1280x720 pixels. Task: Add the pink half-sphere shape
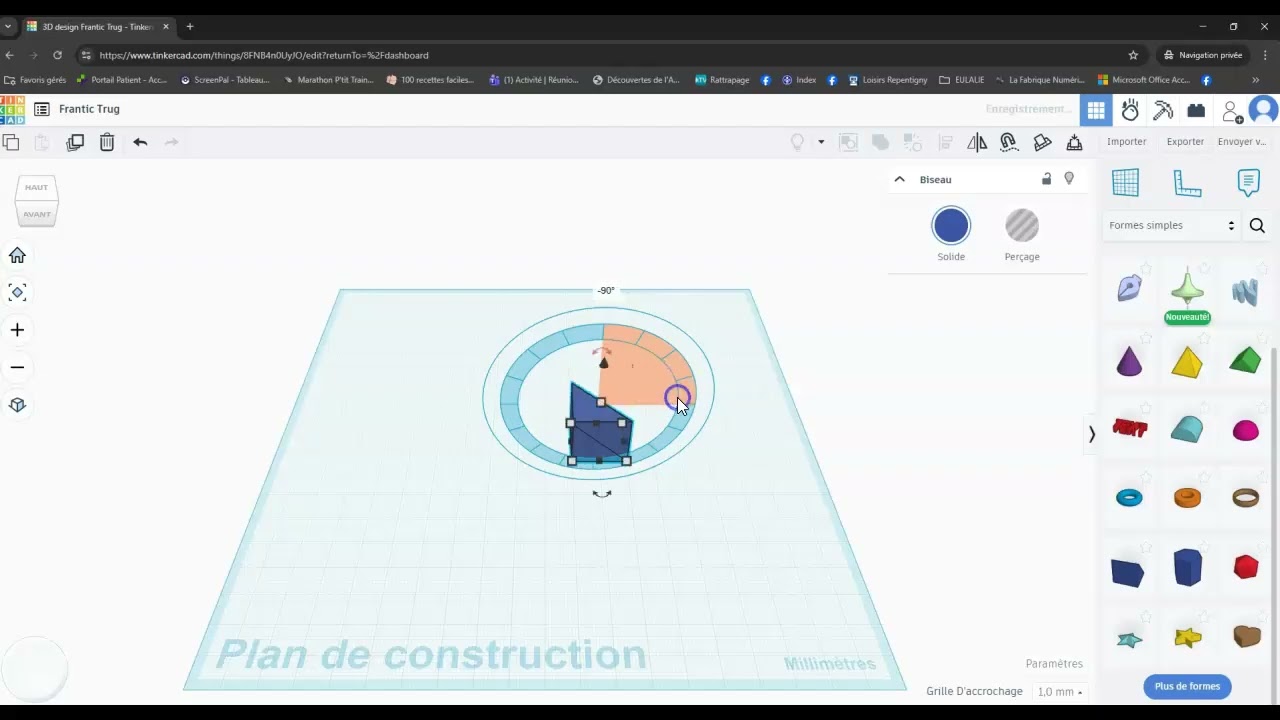point(1246,431)
